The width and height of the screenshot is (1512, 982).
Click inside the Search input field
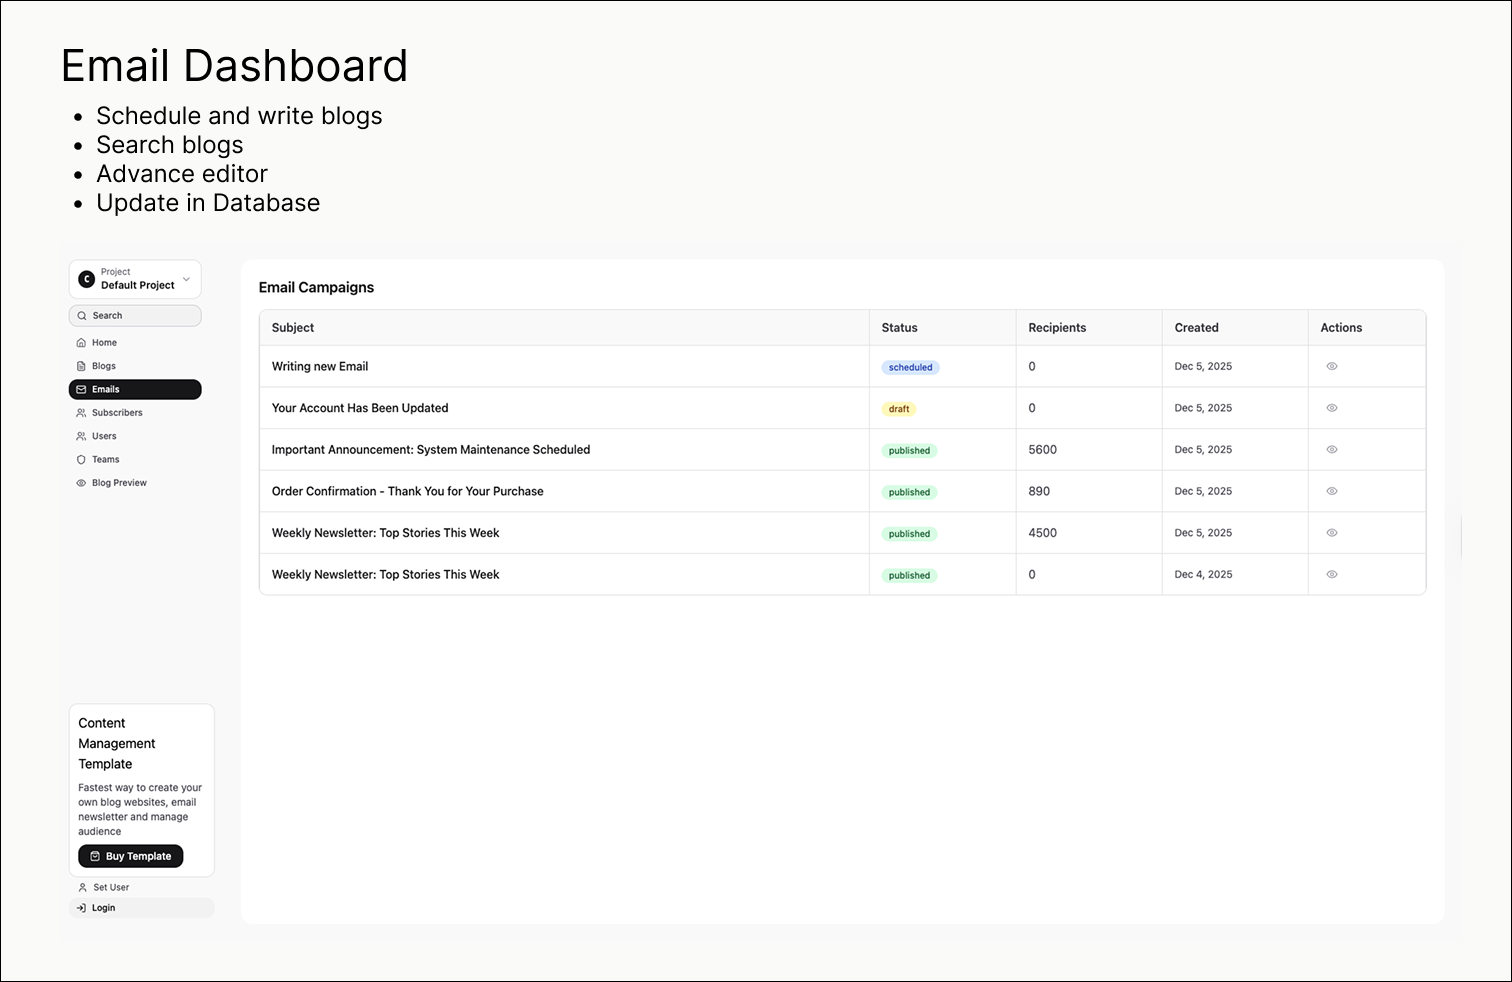coord(135,315)
